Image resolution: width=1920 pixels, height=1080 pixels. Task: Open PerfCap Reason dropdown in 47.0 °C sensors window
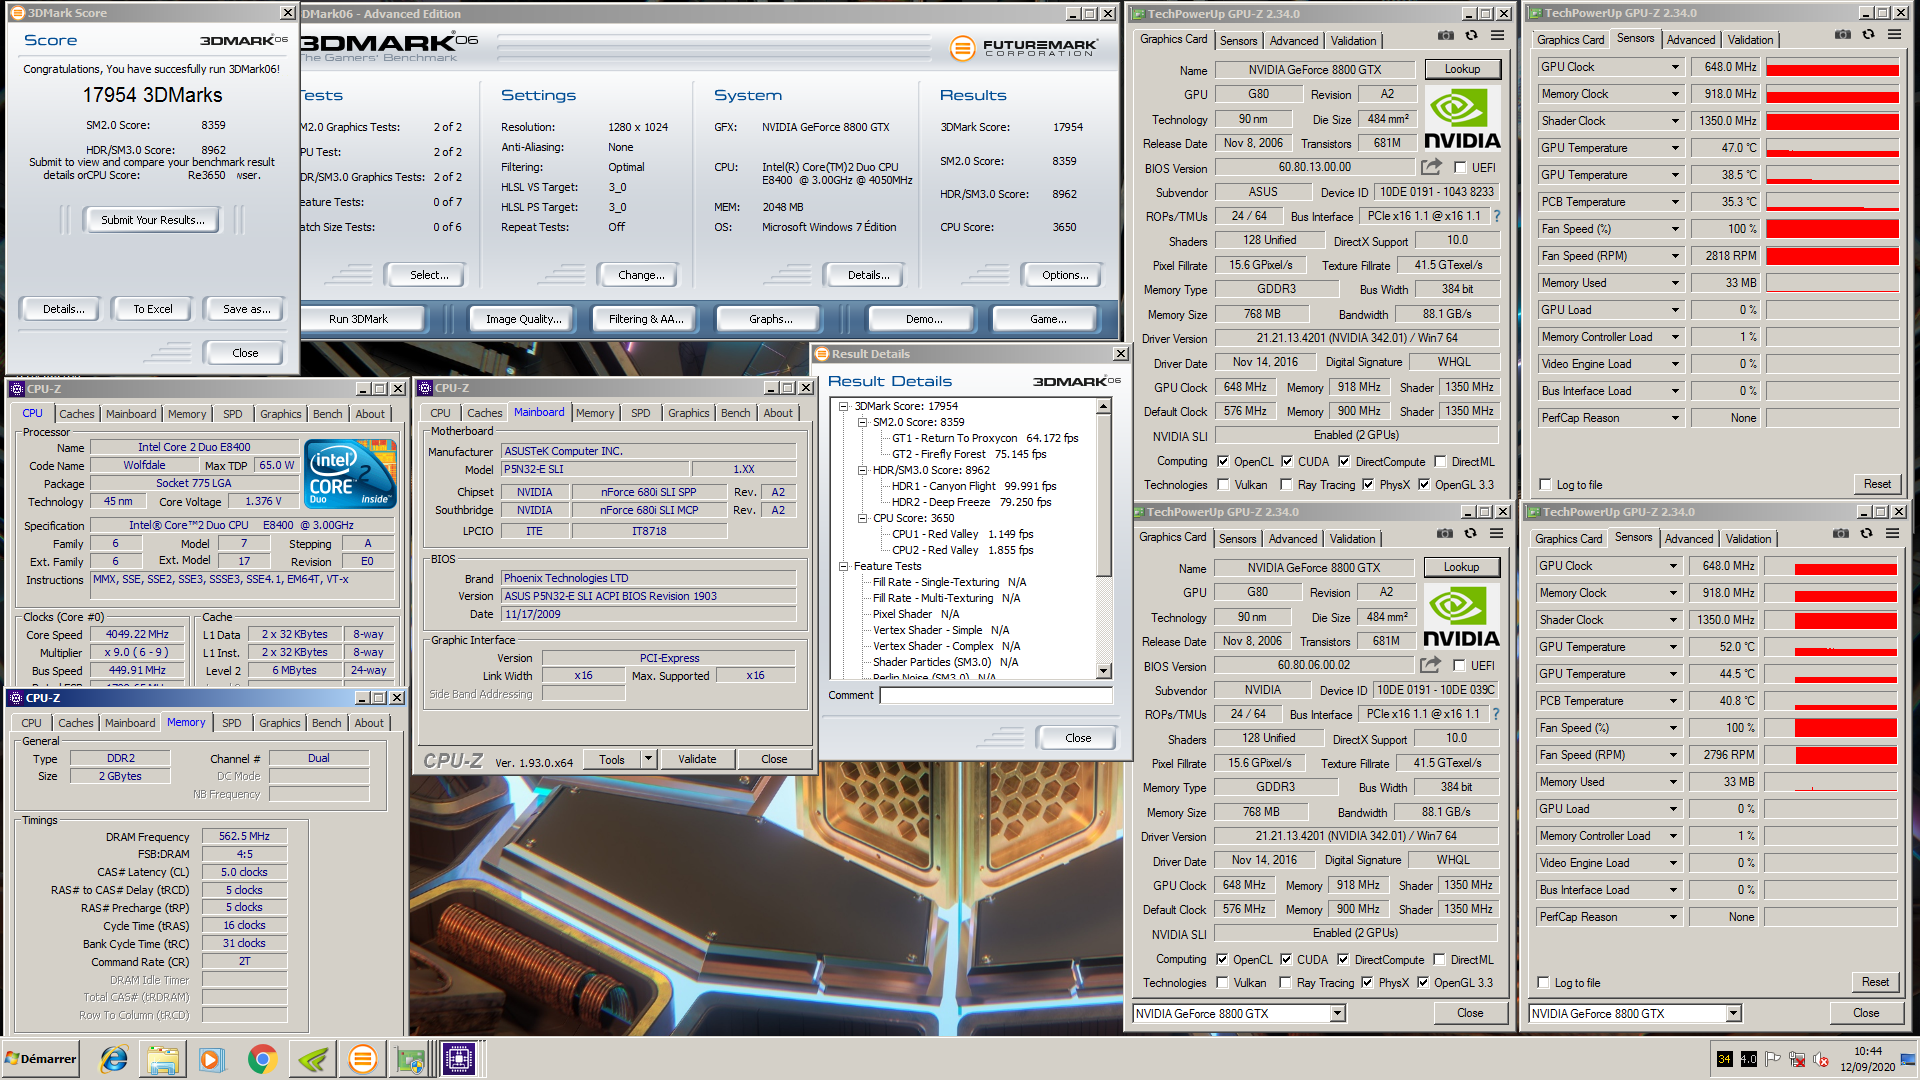1675,418
